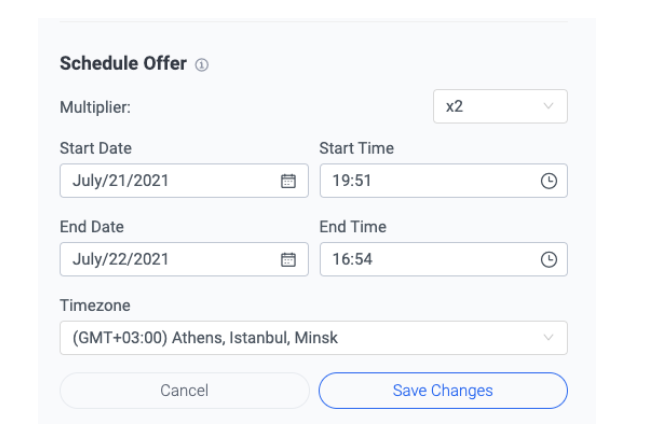The image size is (654, 430).
Task: Click the Cancel button
Action: point(185,390)
